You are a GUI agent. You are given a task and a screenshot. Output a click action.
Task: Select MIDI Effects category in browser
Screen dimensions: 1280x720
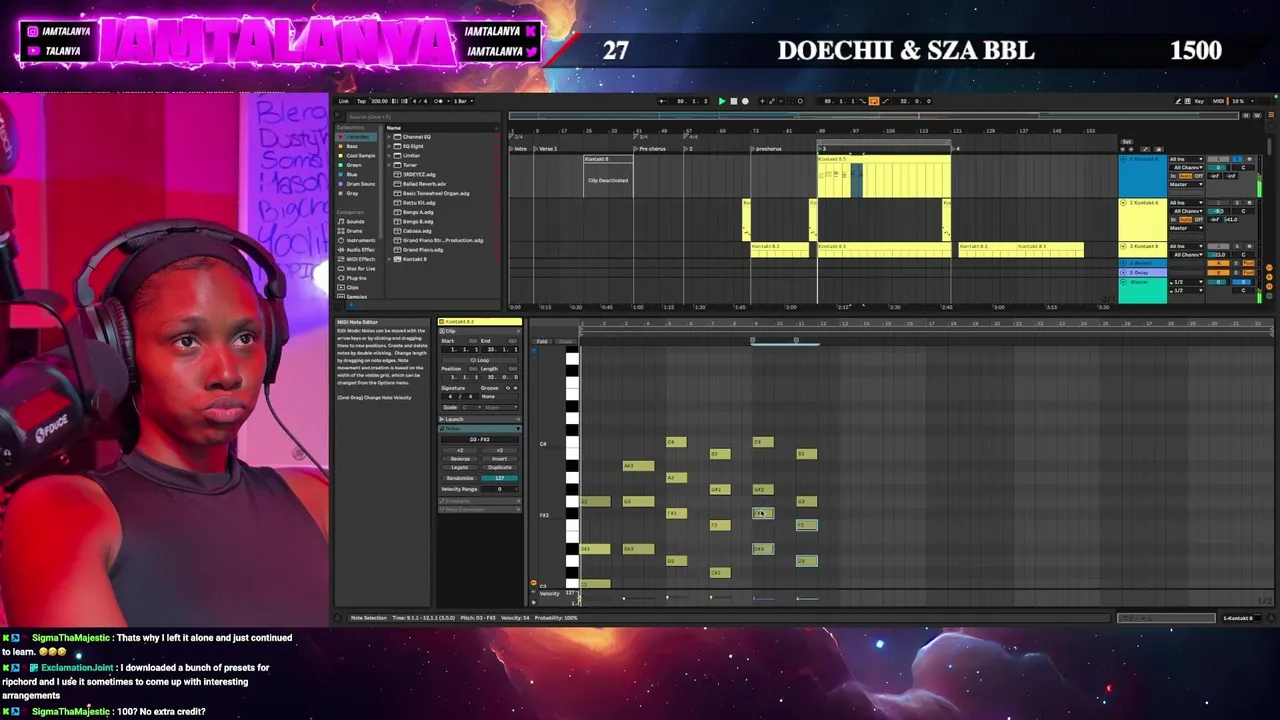click(x=356, y=259)
